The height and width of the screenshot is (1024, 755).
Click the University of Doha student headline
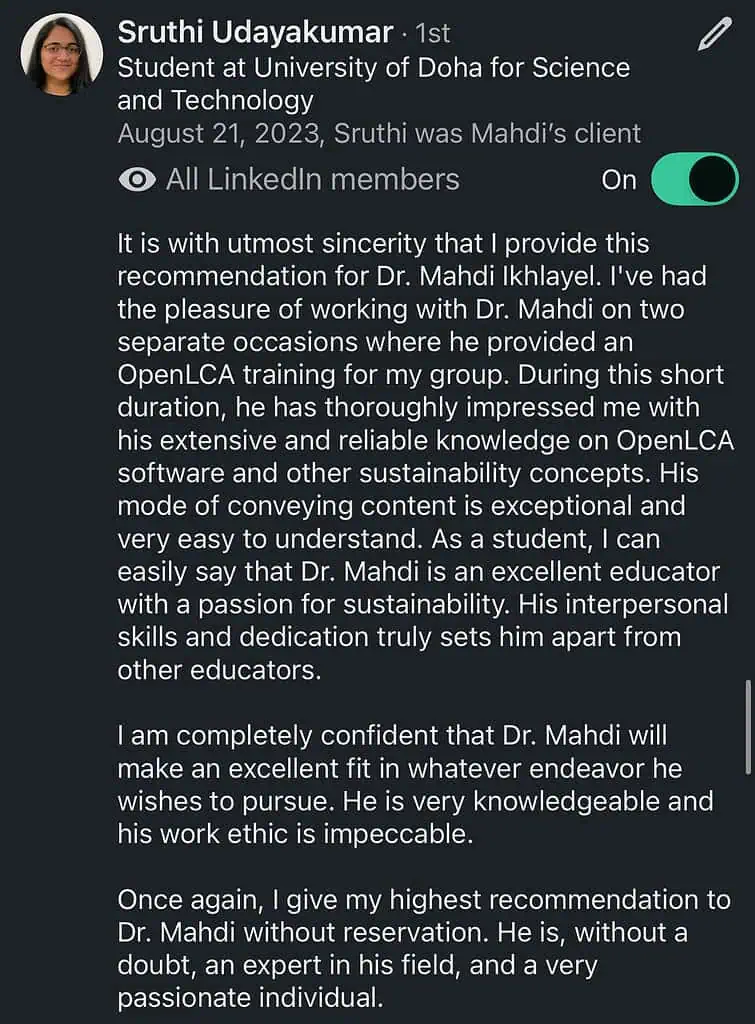[373, 84]
